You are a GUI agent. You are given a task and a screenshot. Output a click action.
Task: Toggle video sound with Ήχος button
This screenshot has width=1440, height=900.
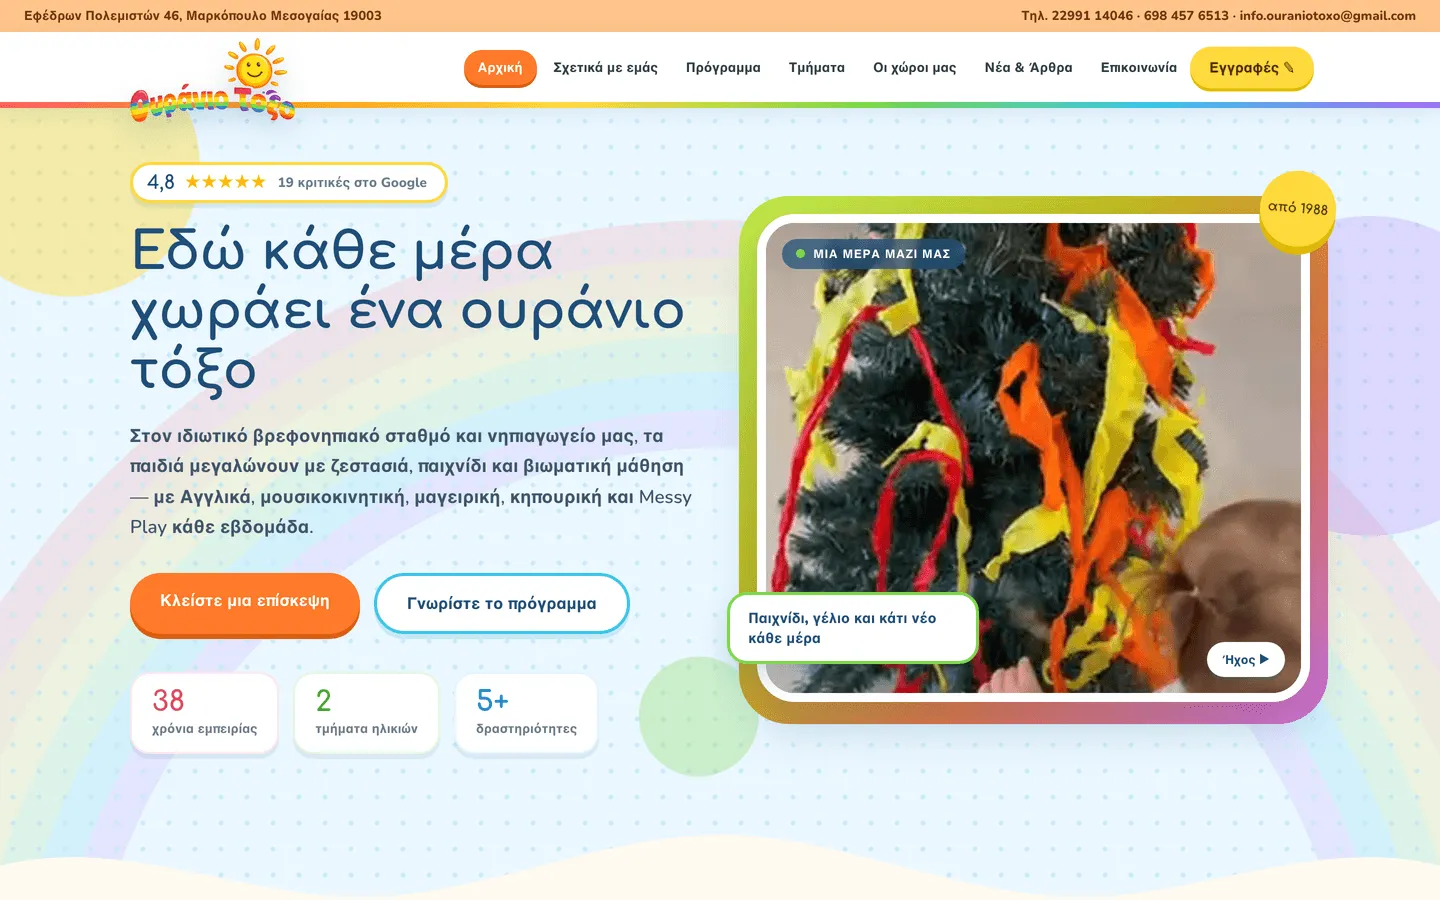pyautogui.click(x=1245, y=659)
